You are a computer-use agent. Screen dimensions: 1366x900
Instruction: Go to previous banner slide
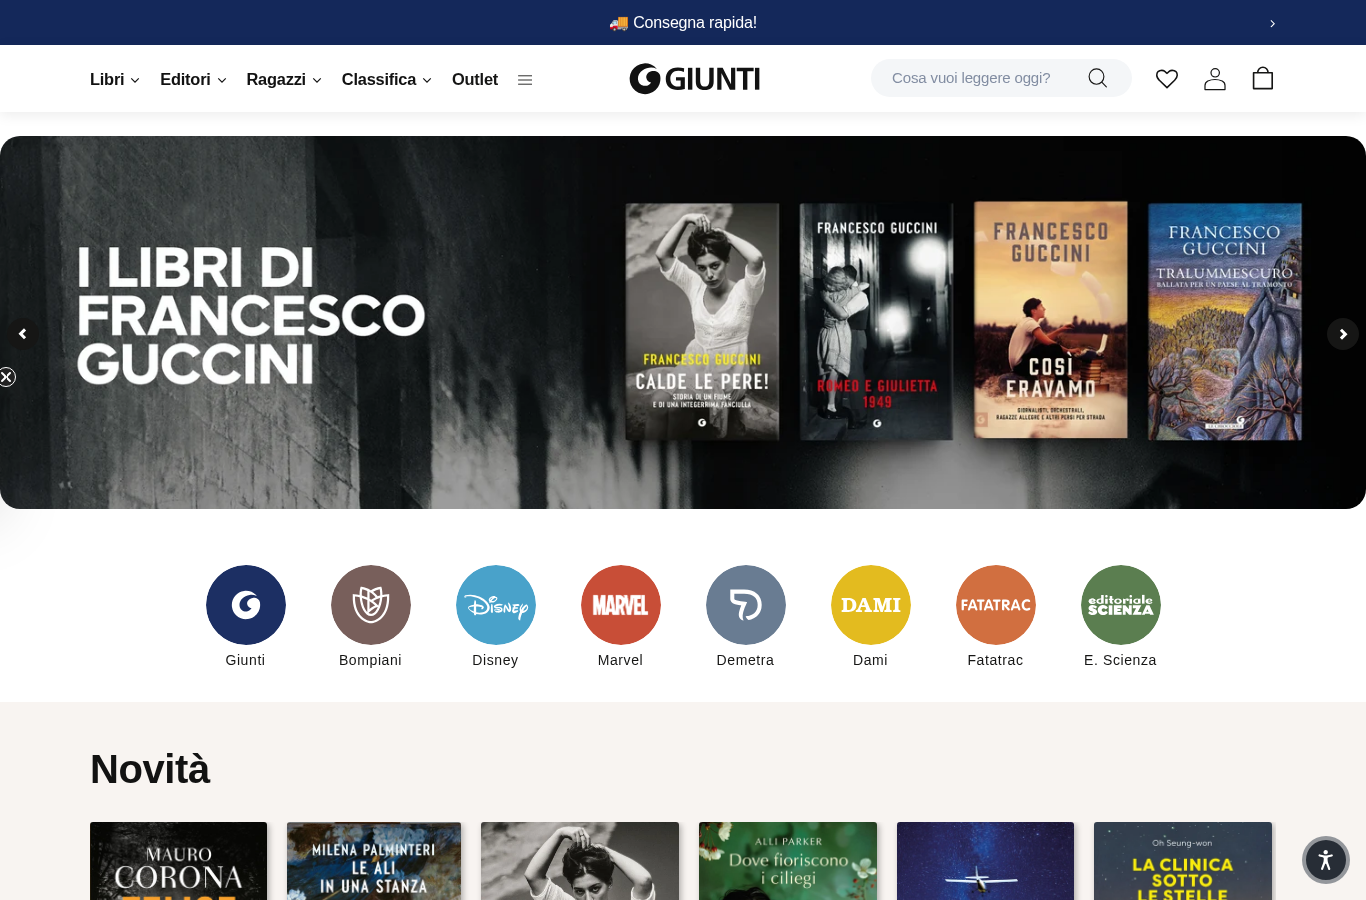(x=22, y=334)
